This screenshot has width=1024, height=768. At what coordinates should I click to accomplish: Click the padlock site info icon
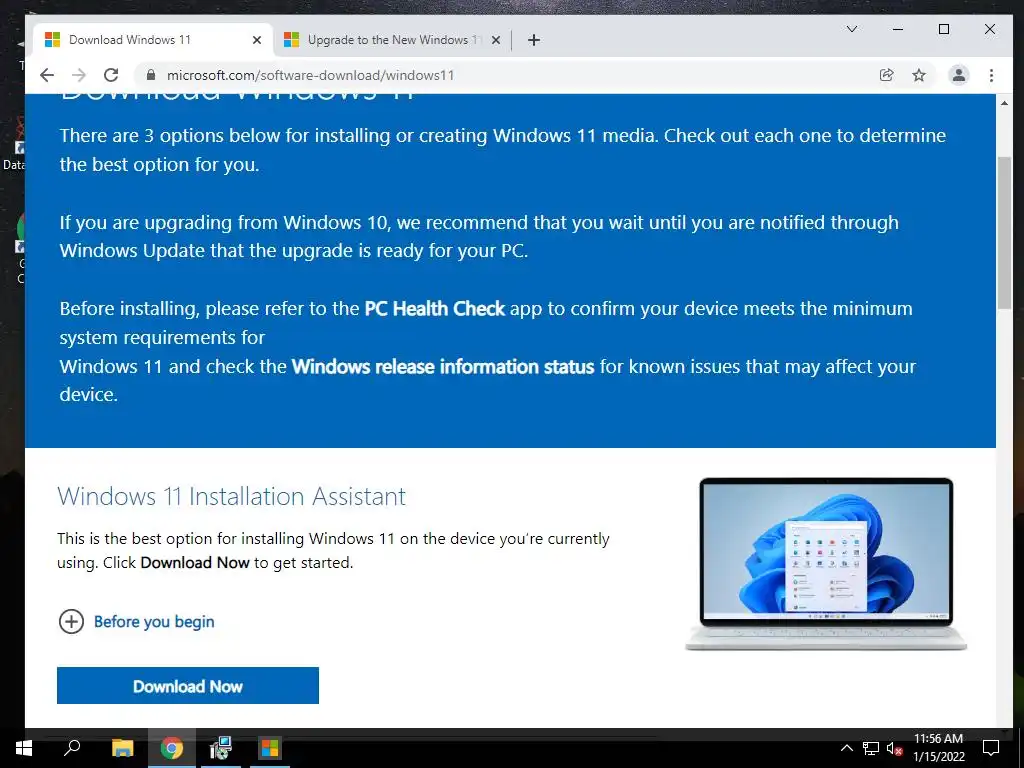pos(151,75)
